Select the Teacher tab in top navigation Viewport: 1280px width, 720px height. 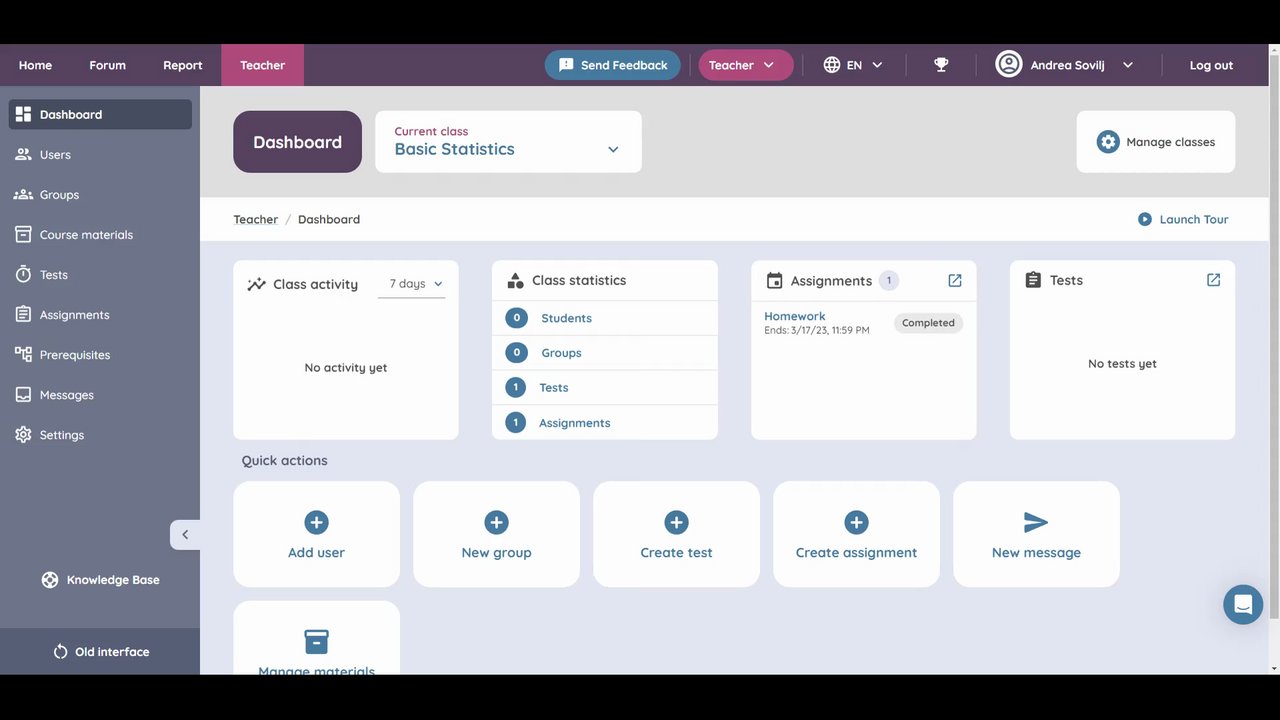coord(262,65)
